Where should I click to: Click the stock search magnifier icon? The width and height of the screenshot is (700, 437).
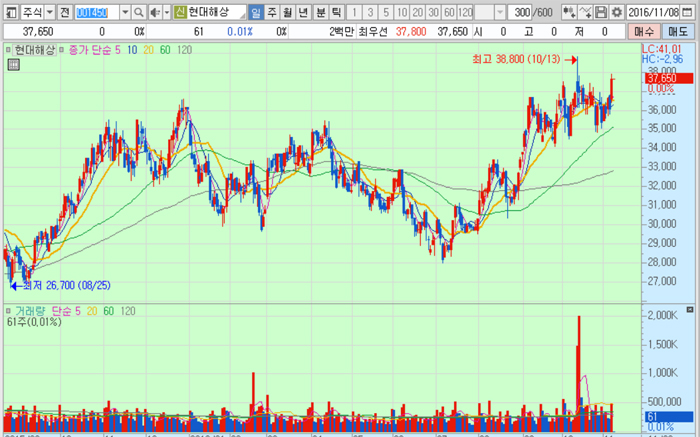pos(140,12)
